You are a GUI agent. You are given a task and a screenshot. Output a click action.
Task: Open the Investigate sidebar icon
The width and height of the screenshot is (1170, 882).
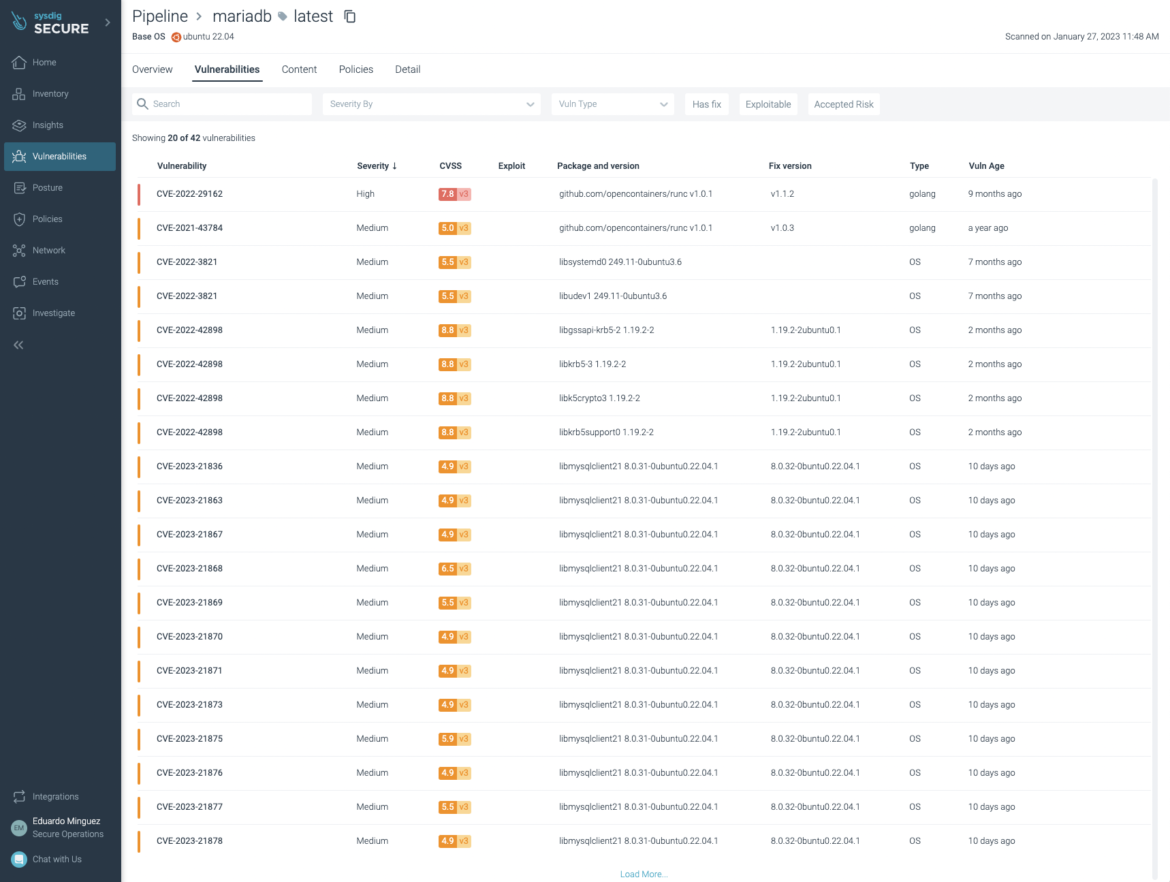tap(19, 313)
